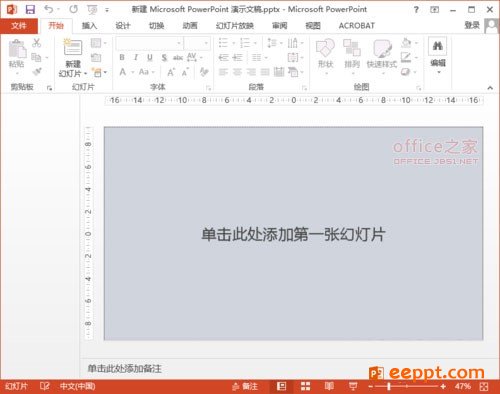Toggle the 备注 notes pane in status bar
This screenshot has height=394, width=500.
245,386
